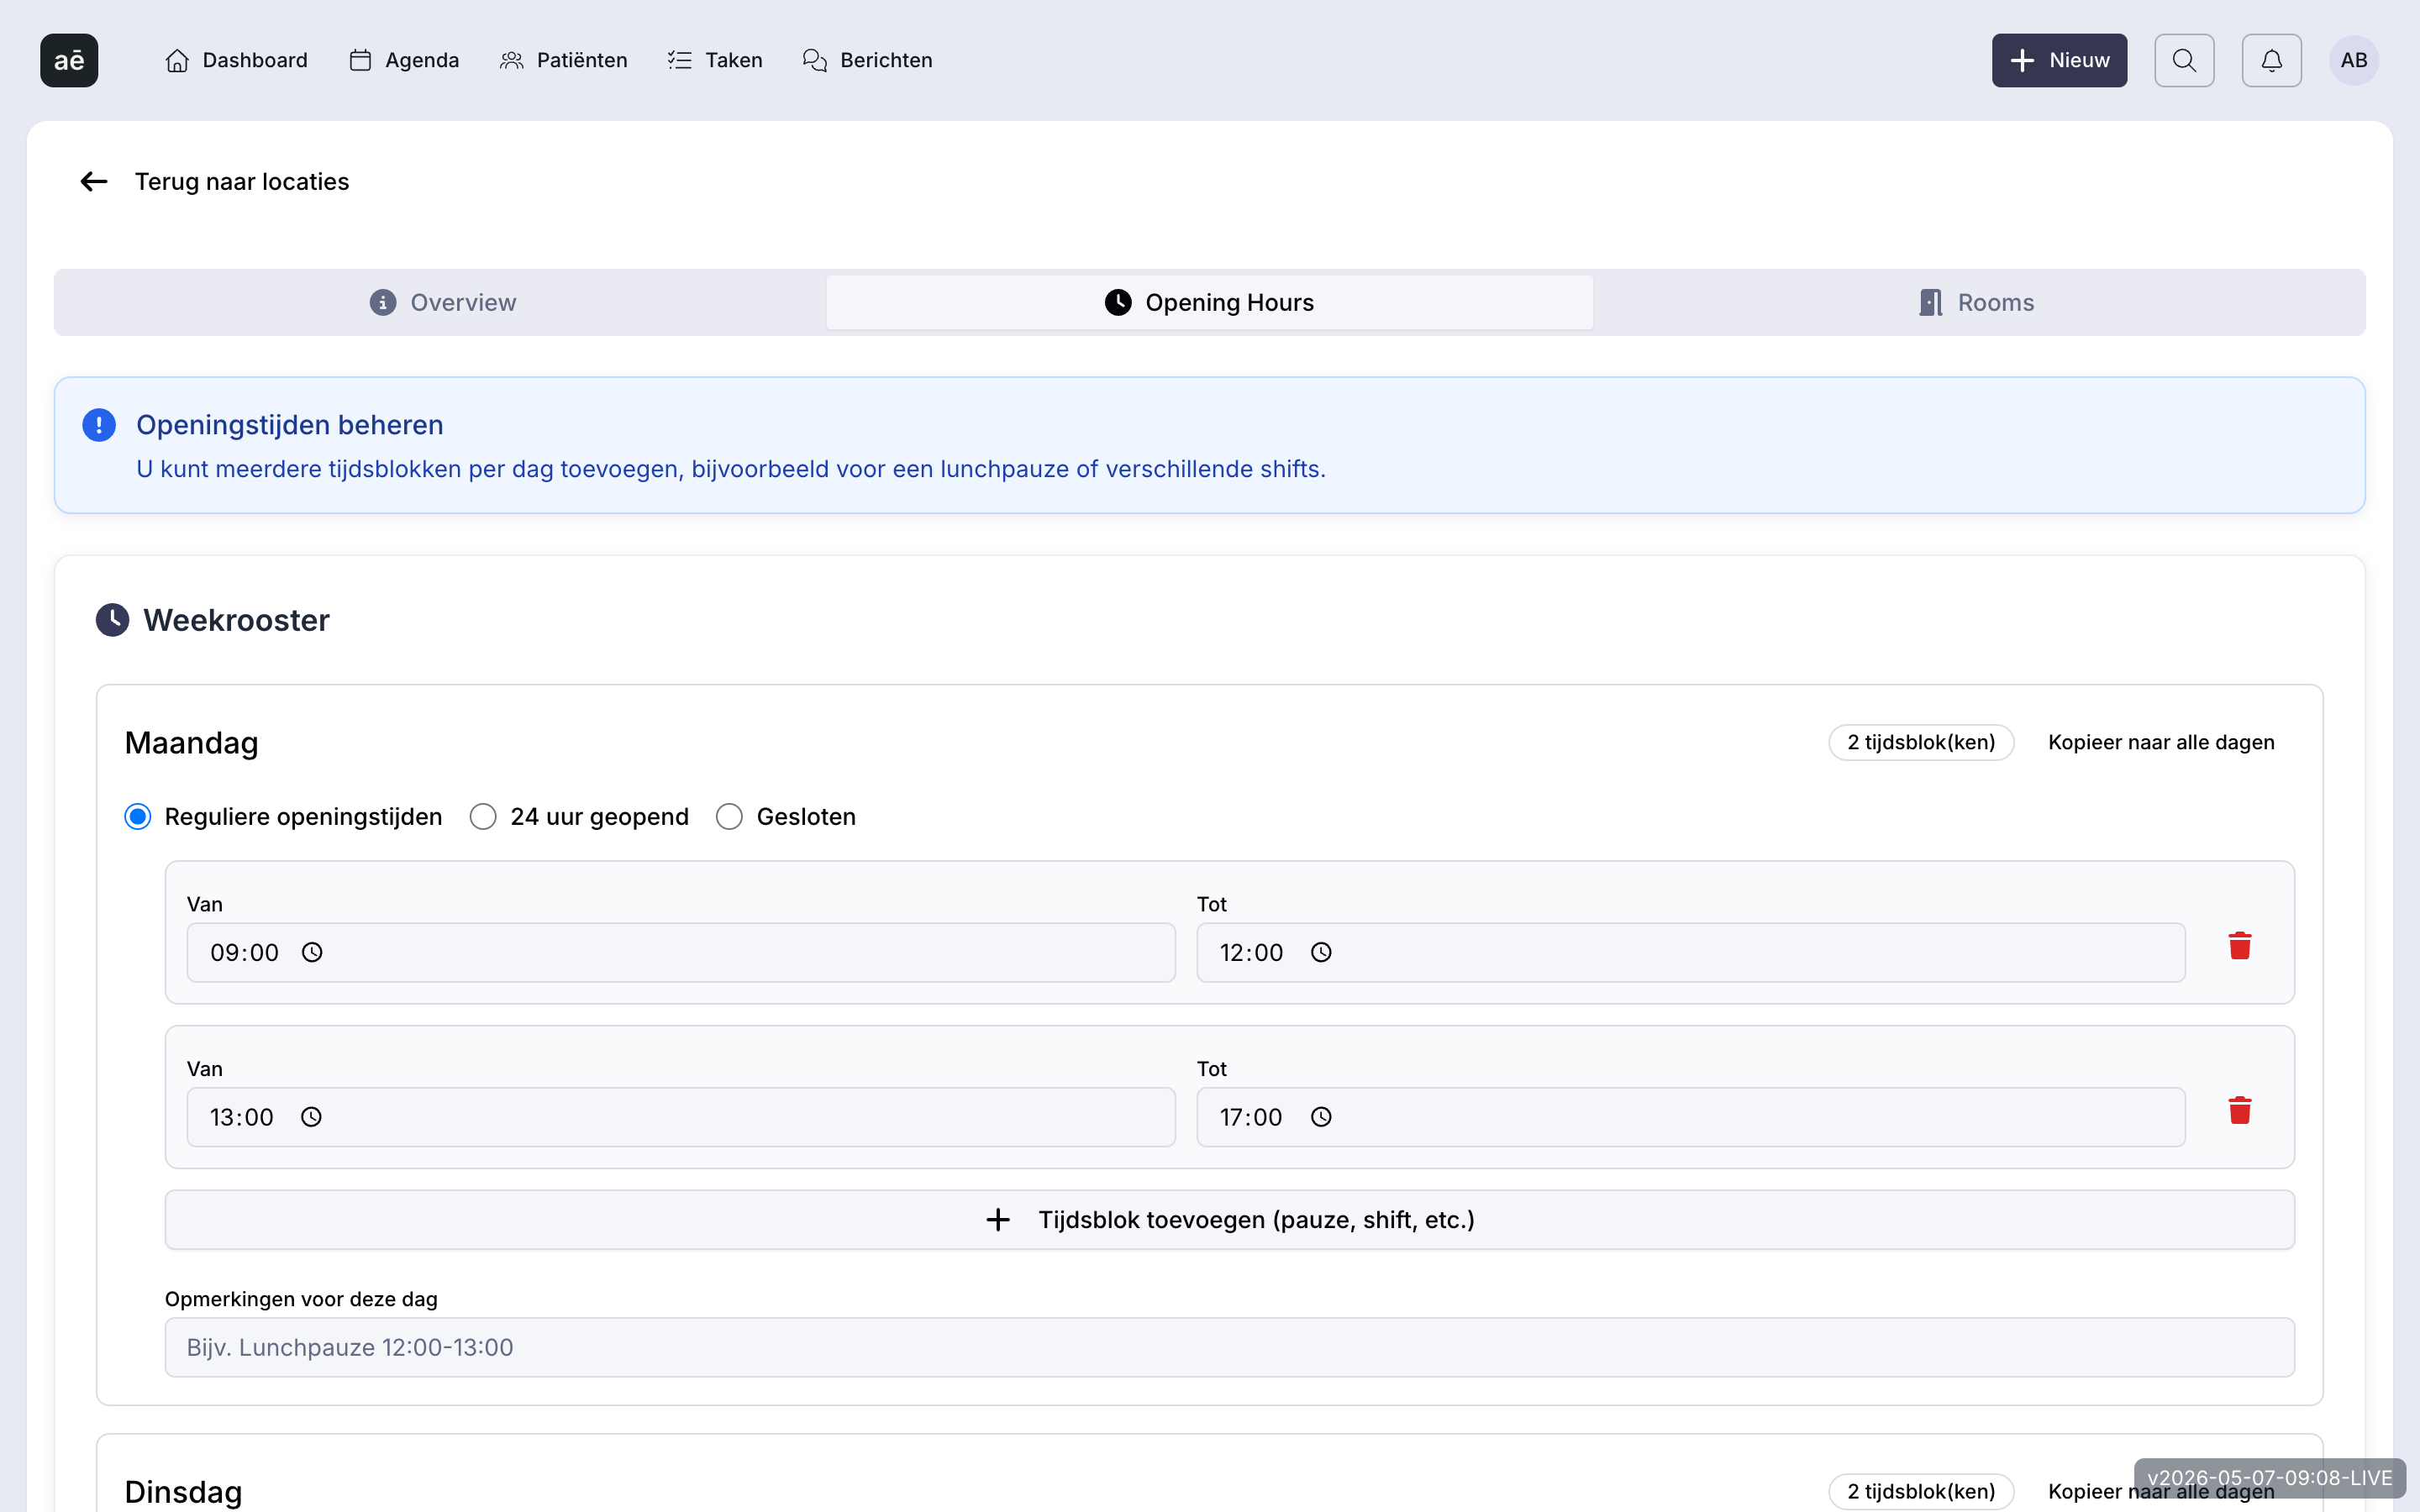Open the AB user avatar menu
The width and height of the screenshot is (2420, 1512).
point(2354,60)
